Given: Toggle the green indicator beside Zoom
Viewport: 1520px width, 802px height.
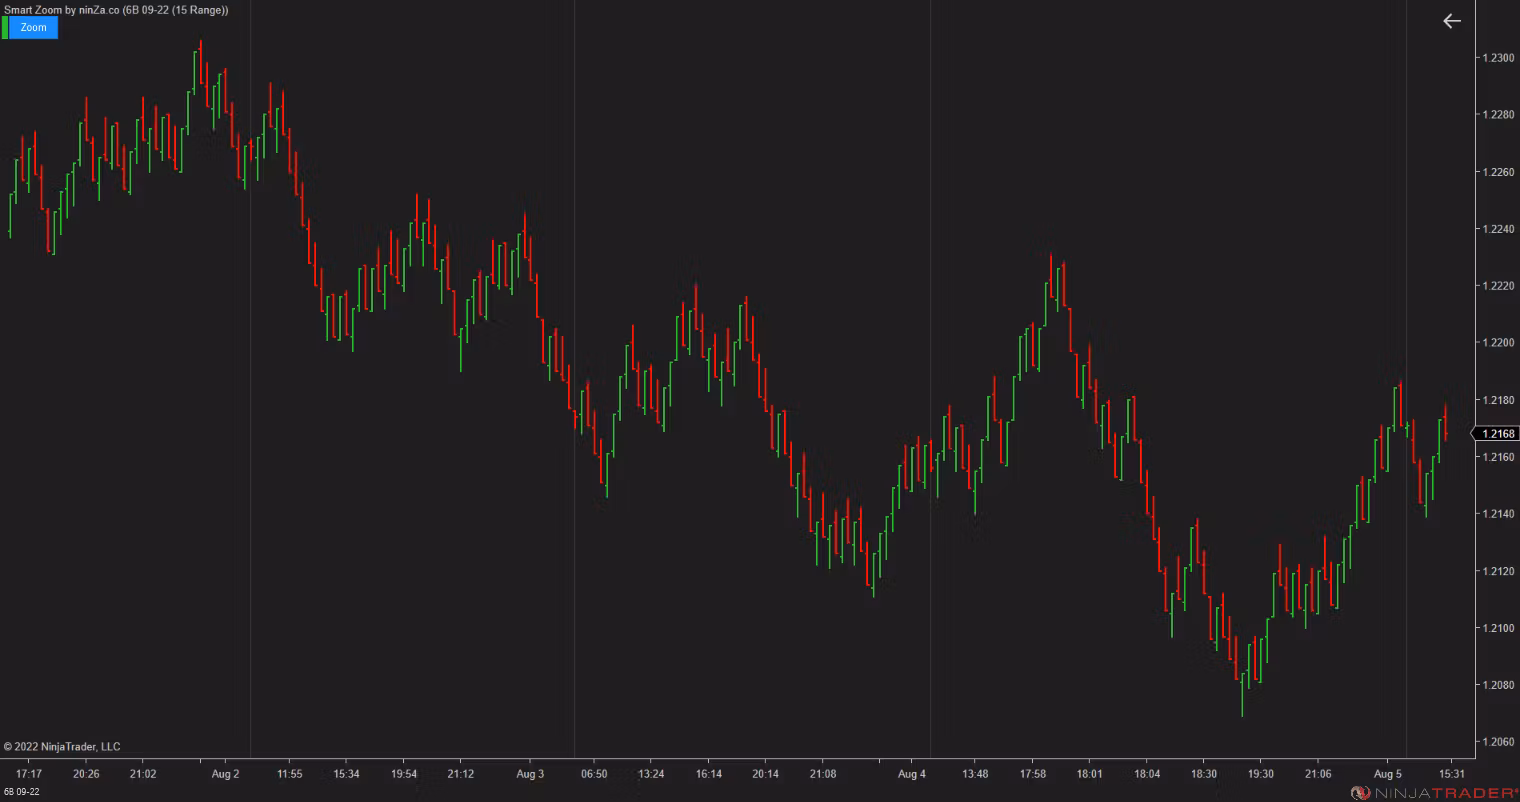Looking at the screenshot, I should coord(5,28).
